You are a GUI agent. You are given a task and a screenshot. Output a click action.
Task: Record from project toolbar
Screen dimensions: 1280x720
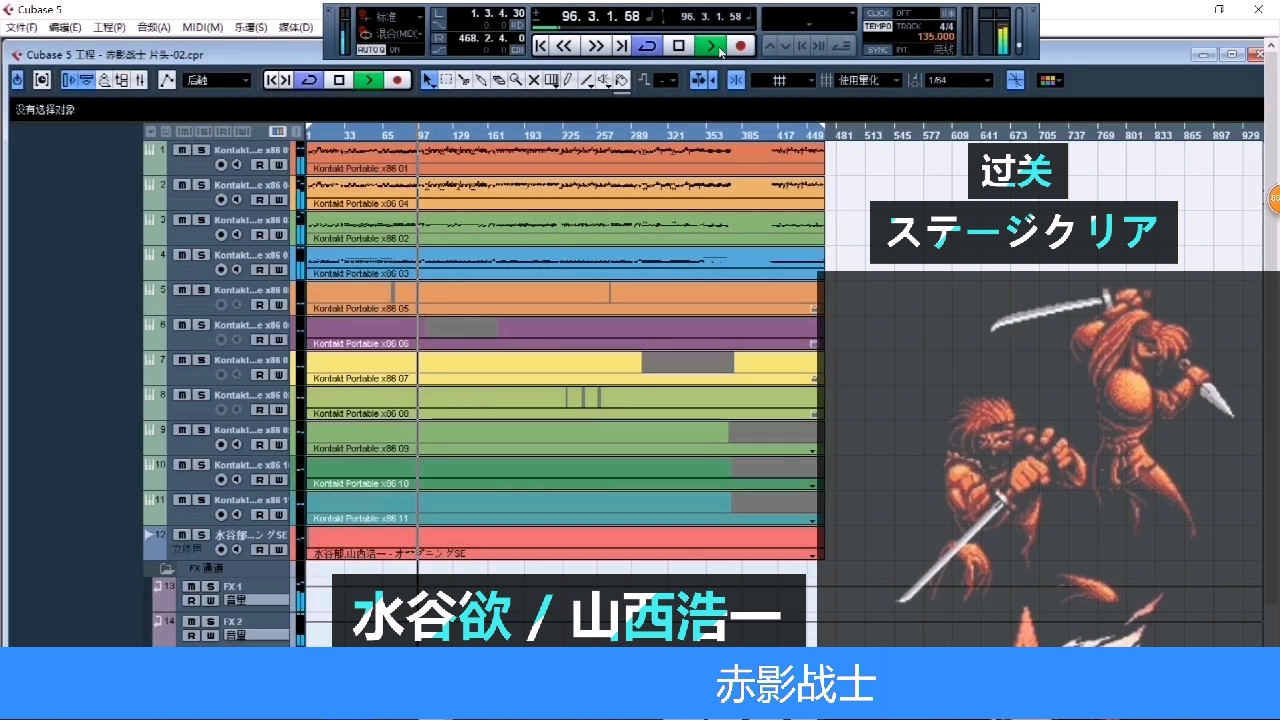397,80
